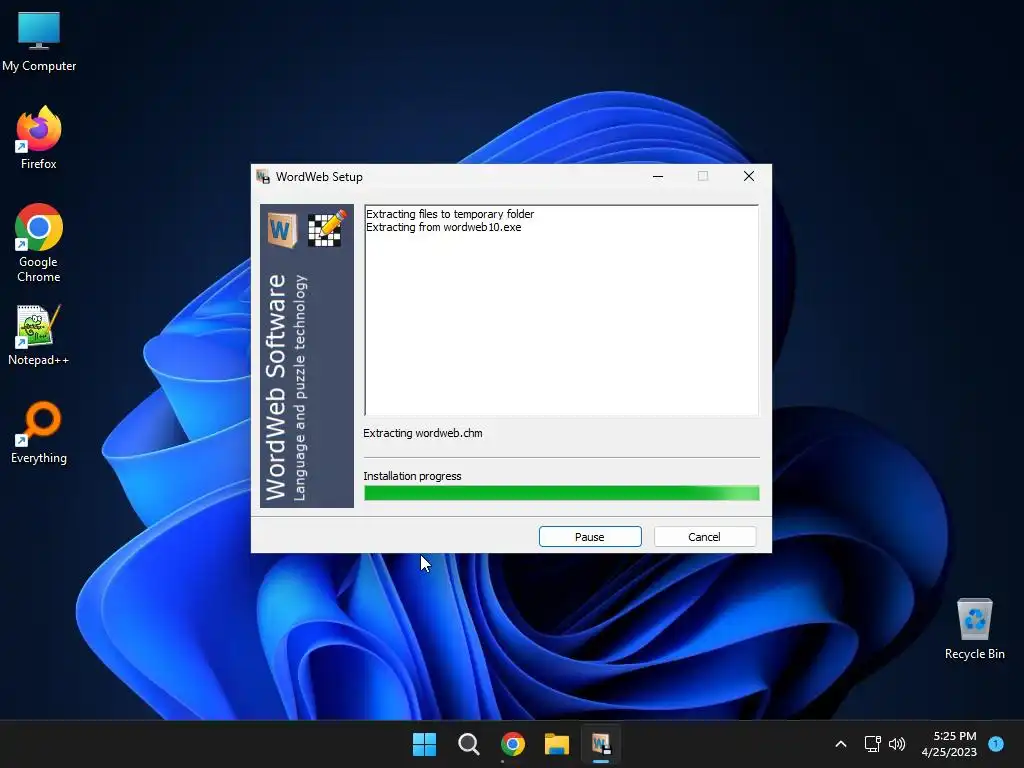Open File Explorer from the taskbar
This screenshot has width=1024, height=768.
click(557, 744)
